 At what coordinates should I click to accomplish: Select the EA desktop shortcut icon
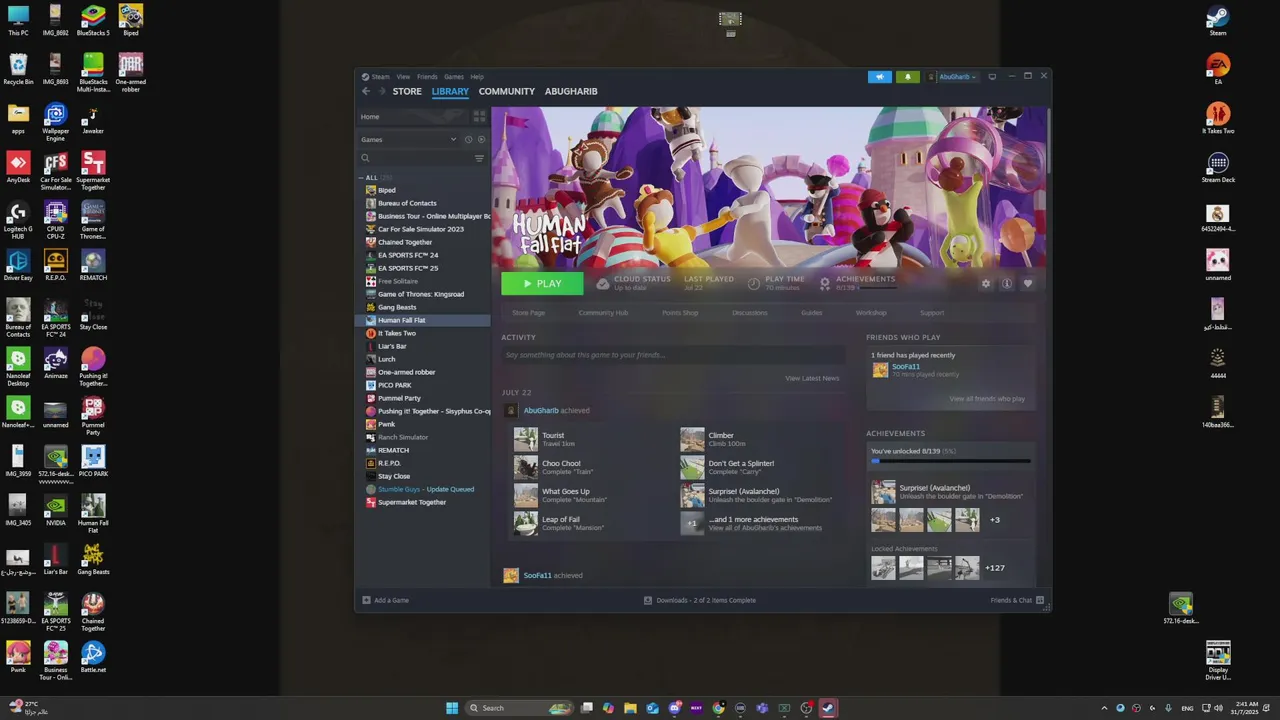(x=1218, y=70)
